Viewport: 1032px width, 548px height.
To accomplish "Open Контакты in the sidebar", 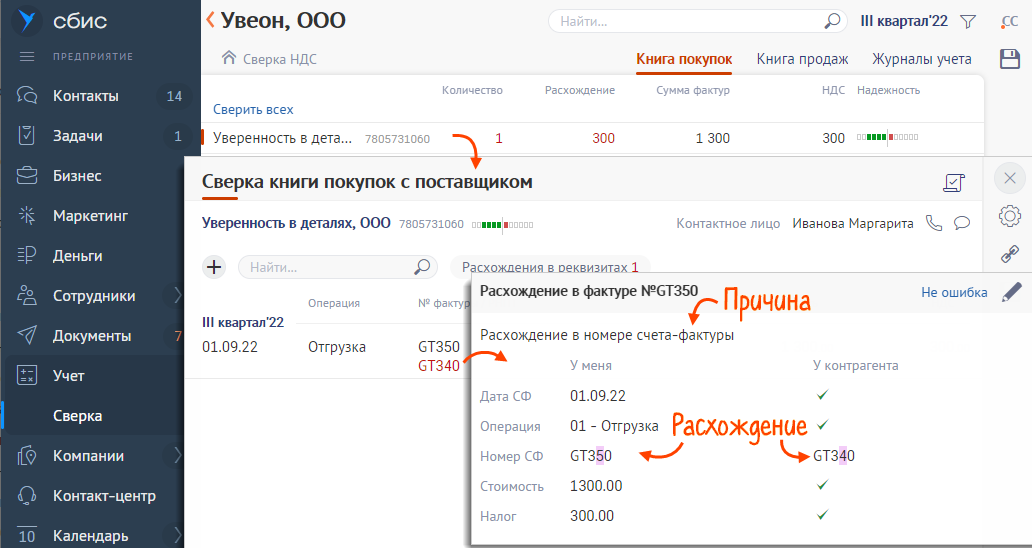I will 86,96.
